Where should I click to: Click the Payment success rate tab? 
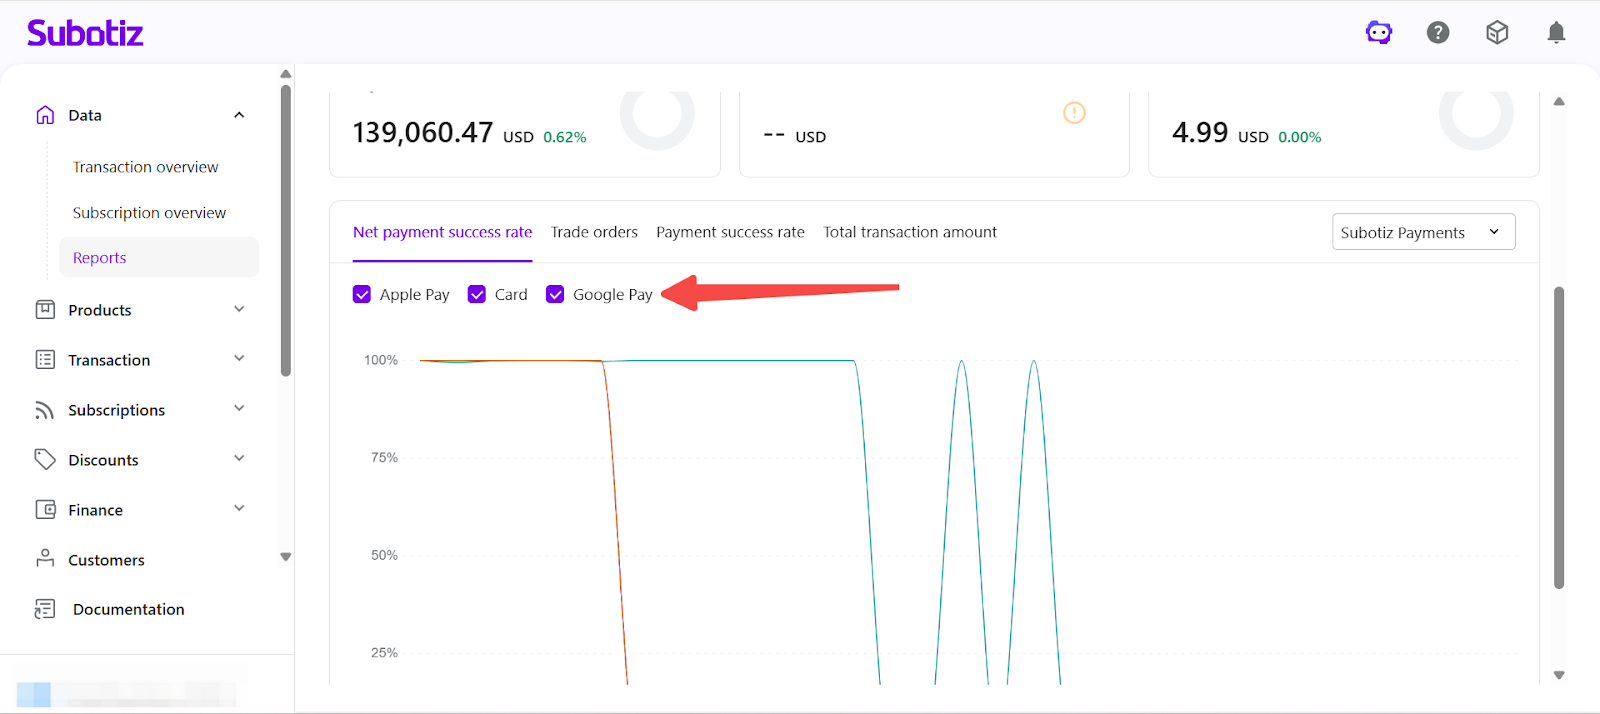(x=730, y=232)
